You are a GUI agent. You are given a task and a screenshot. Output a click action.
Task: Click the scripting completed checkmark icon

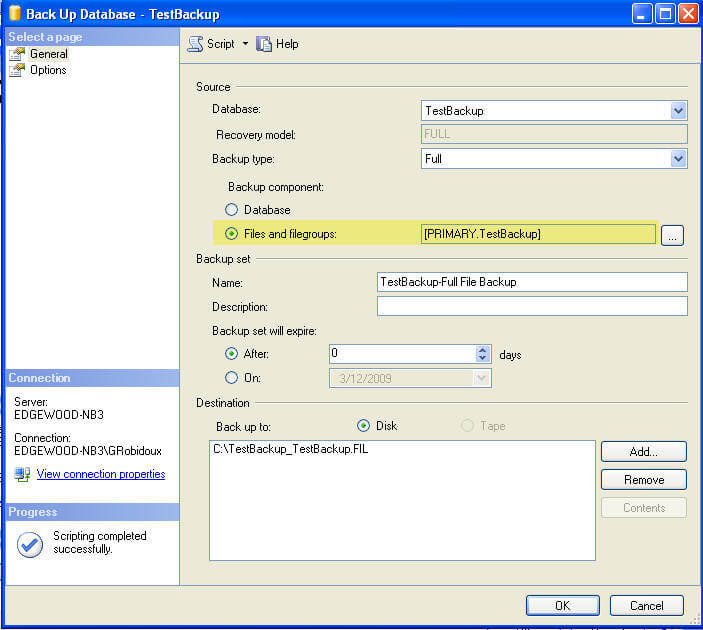tap(30, 543)
